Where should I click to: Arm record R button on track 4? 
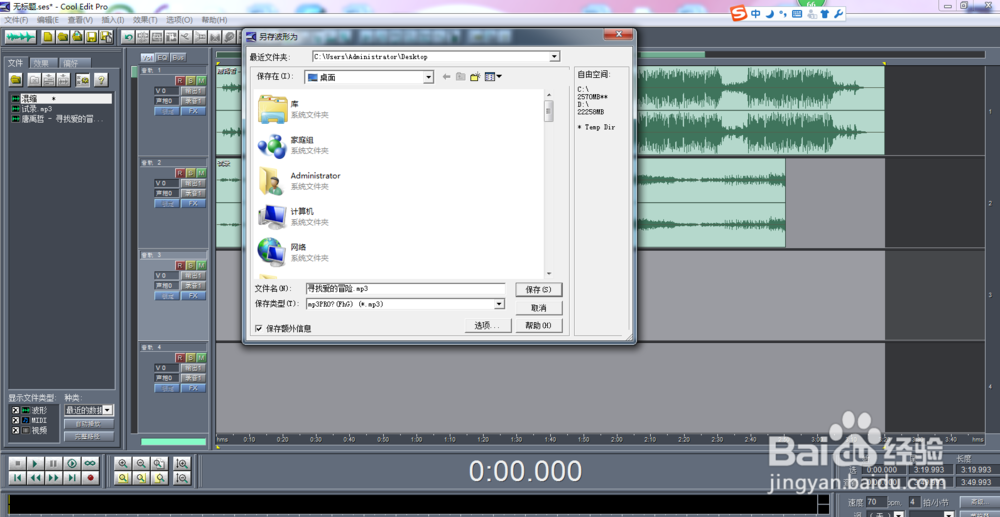pyautogui.click(x=180, y=358)
